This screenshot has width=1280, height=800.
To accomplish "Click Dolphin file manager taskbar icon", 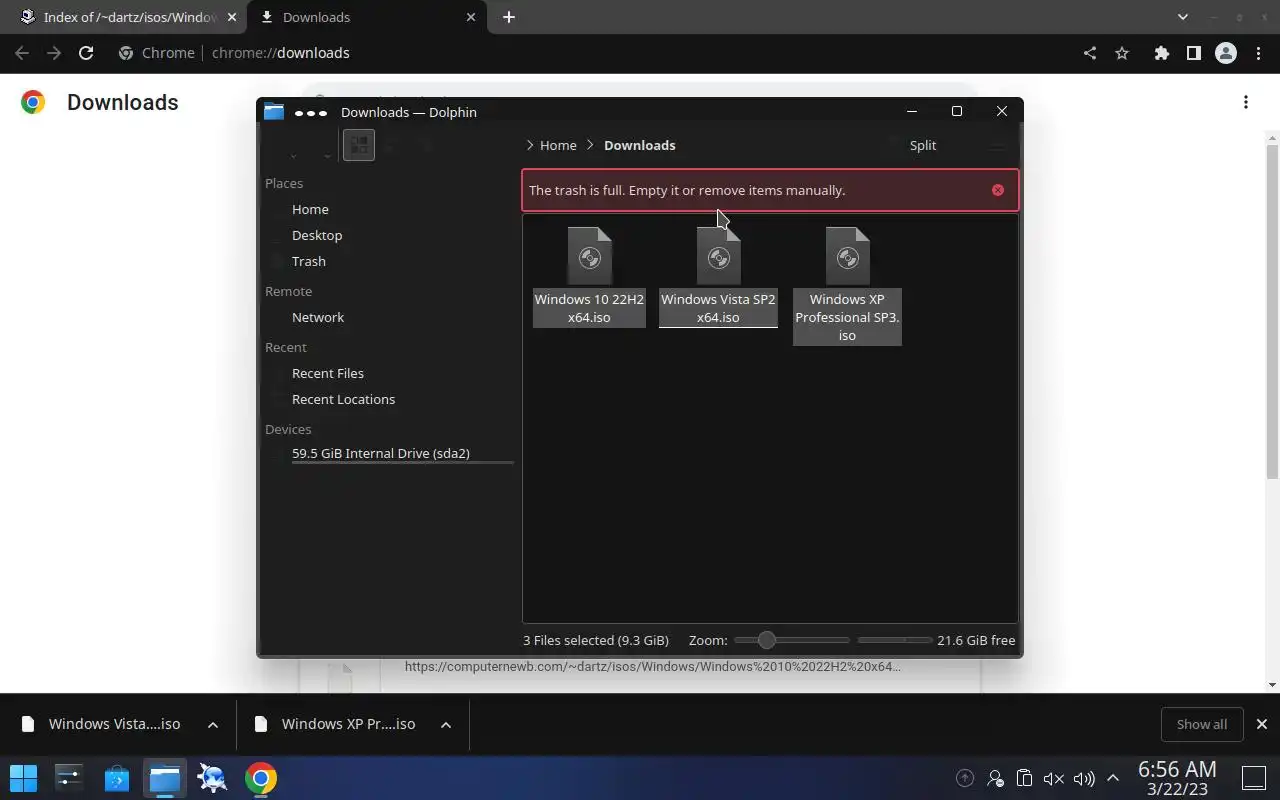I will [165, 778].
